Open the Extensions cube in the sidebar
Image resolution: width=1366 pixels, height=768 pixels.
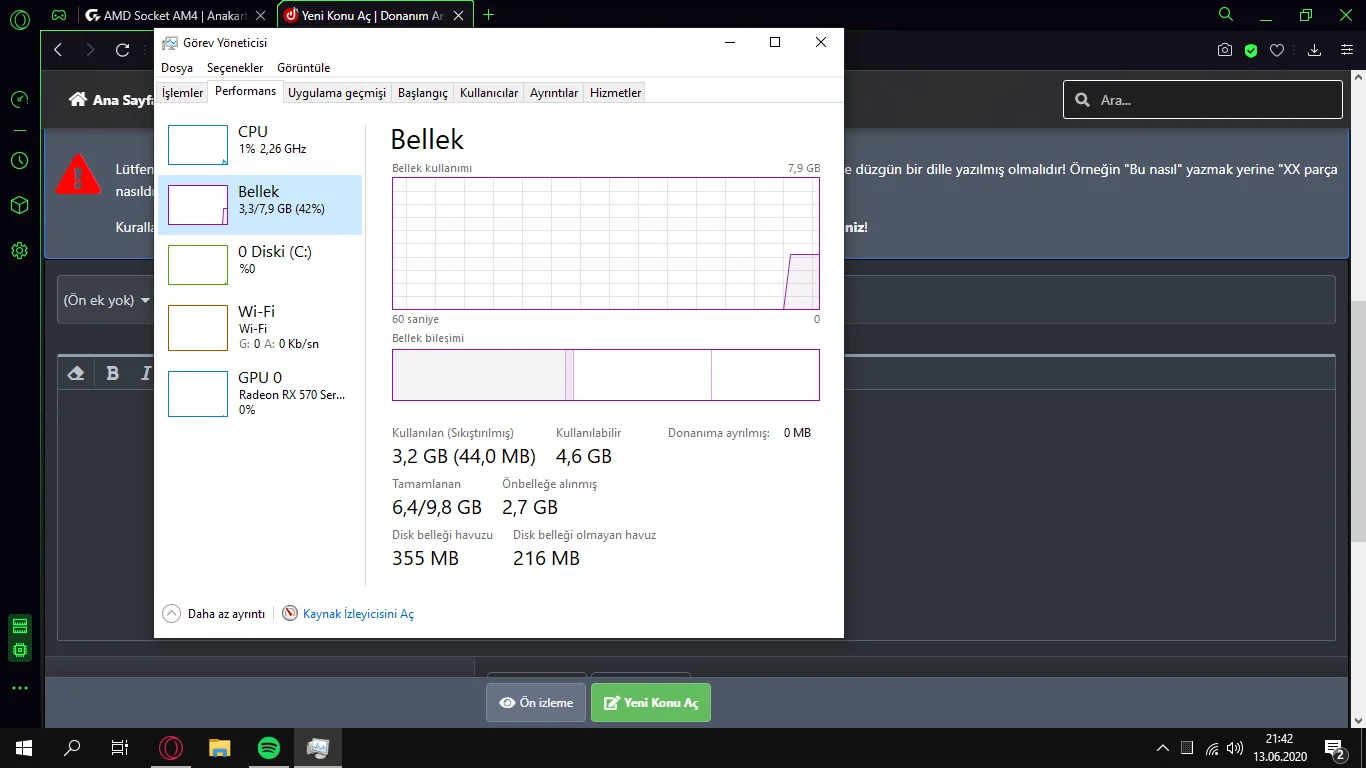click(19, 205)
